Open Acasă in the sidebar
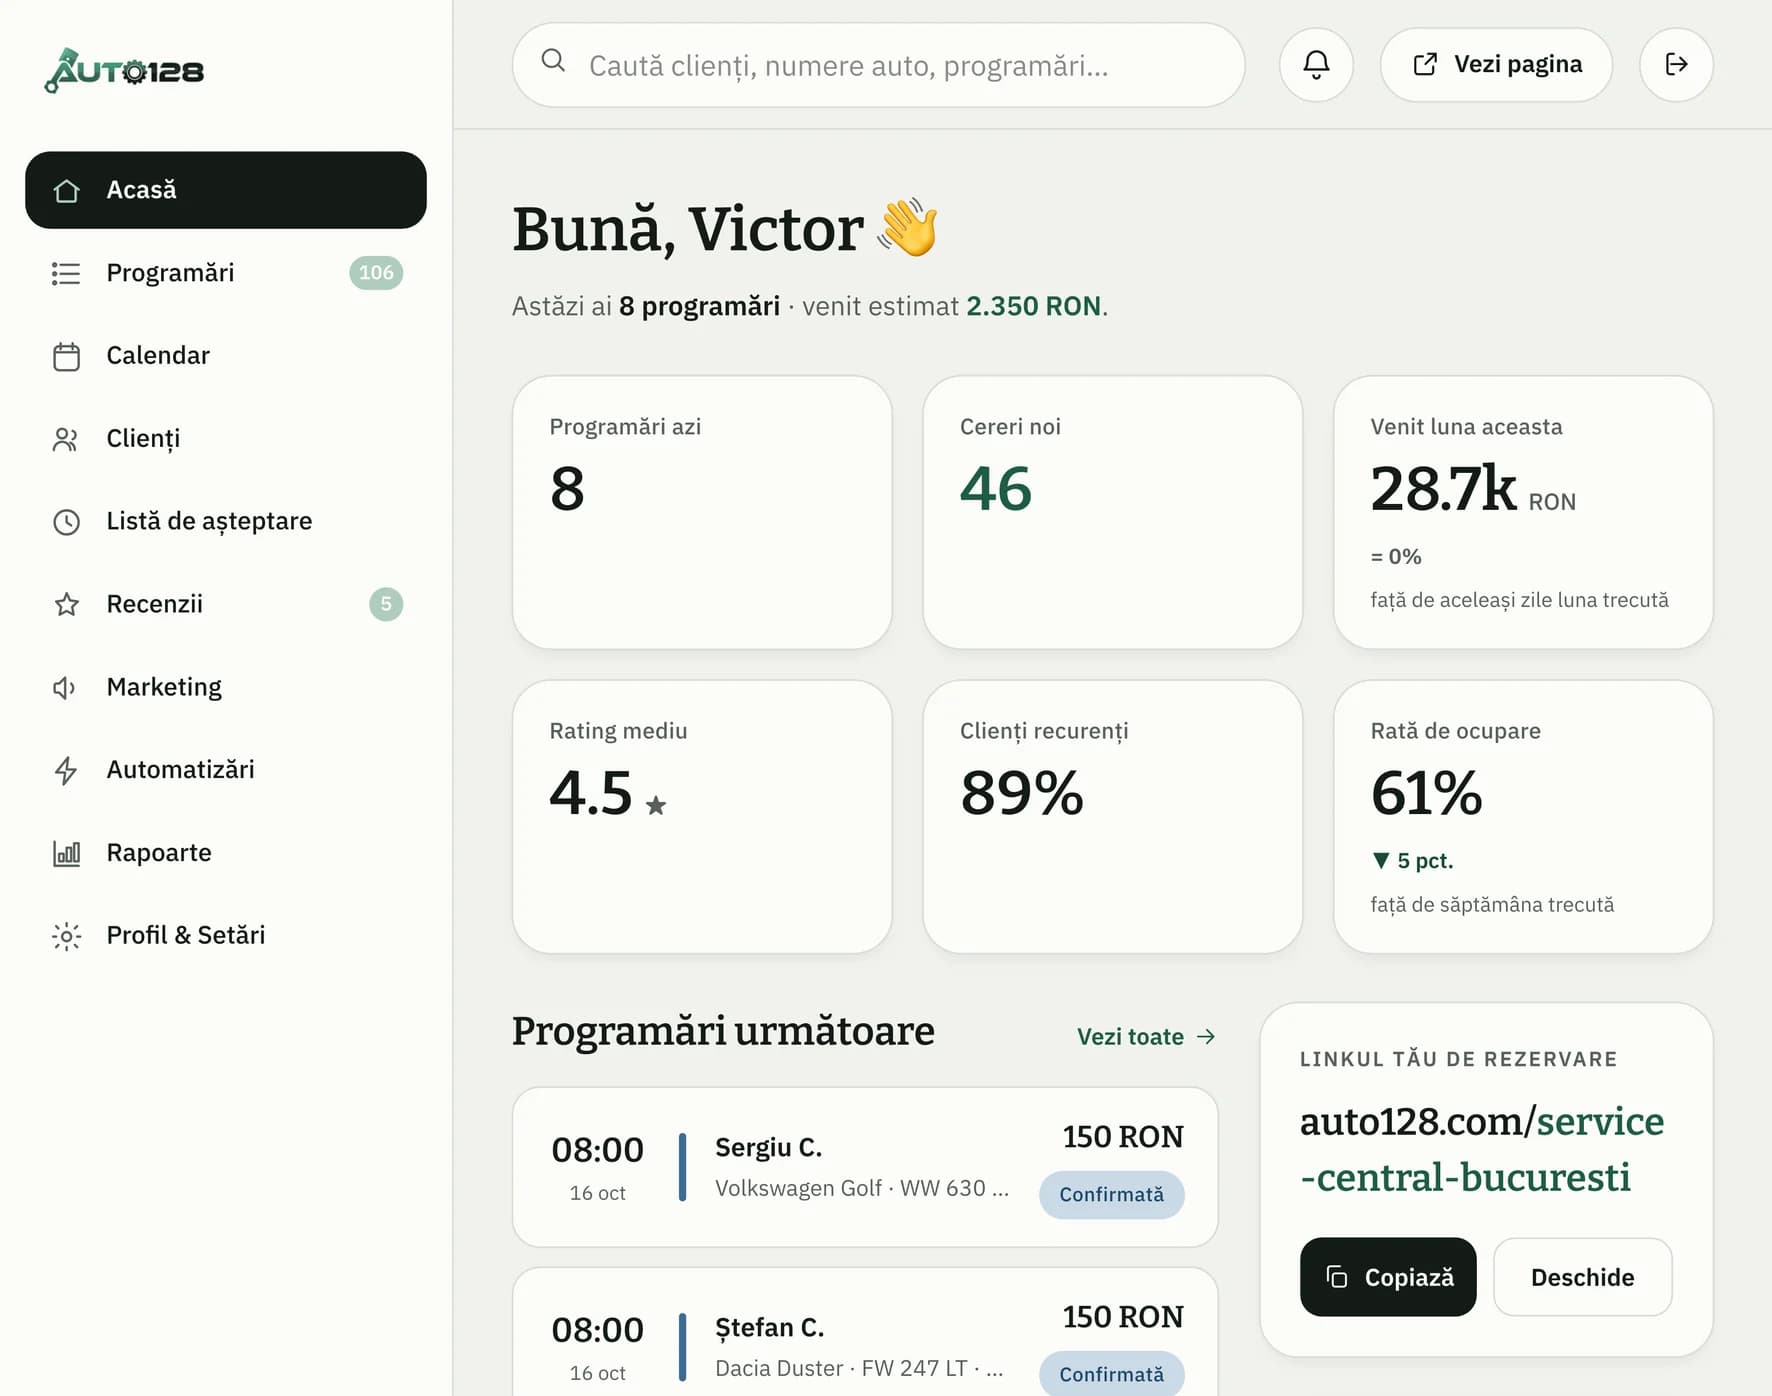Image resolution: width=1772 pixels, height=1396 pixels. (226, 190)
